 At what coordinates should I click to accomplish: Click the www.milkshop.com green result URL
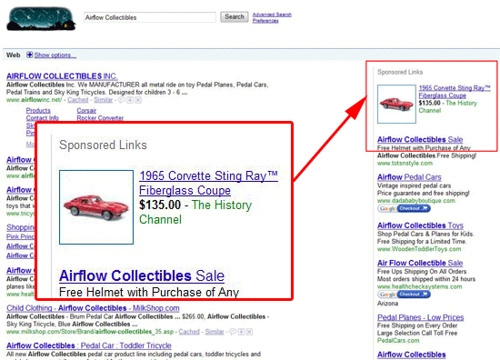pyautogui.click(x=90, y=332)
